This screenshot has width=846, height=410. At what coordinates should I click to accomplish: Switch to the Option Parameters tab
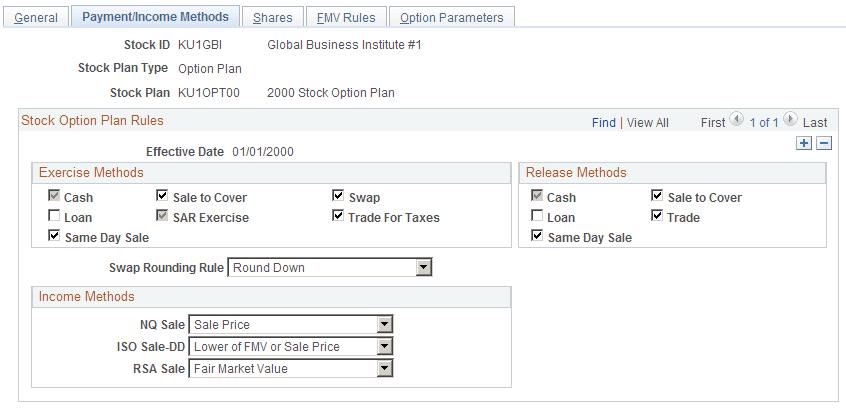pos(452,17)
